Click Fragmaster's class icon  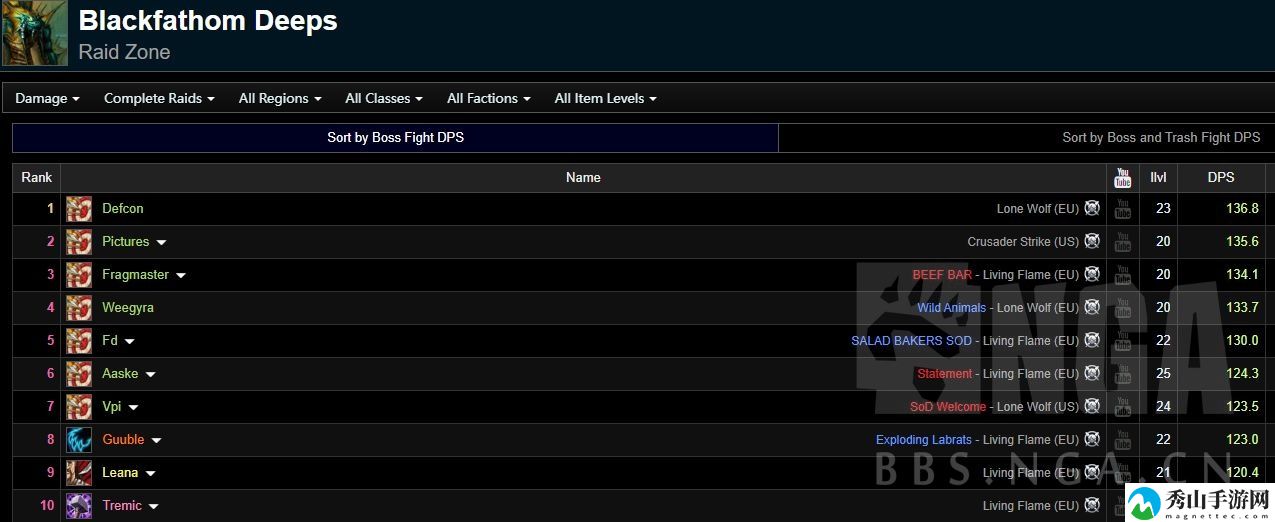(x=79, y=275)
